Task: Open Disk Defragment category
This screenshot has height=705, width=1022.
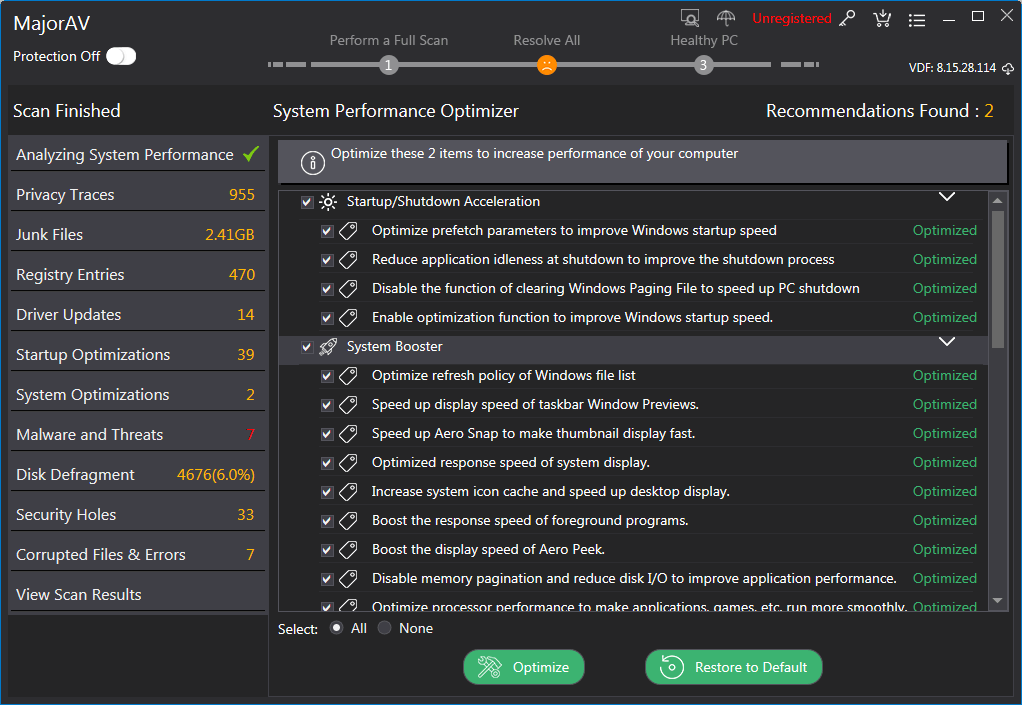Action: [x=136, y=474]
